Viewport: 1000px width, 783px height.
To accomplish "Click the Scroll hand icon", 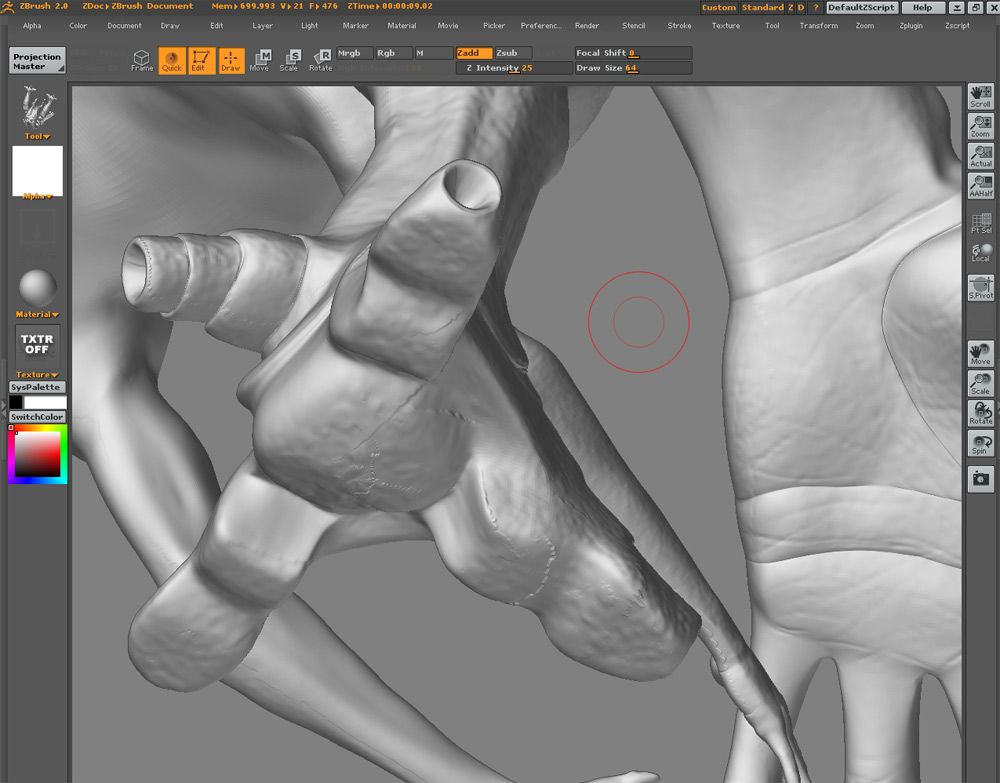I will (980, 96).
